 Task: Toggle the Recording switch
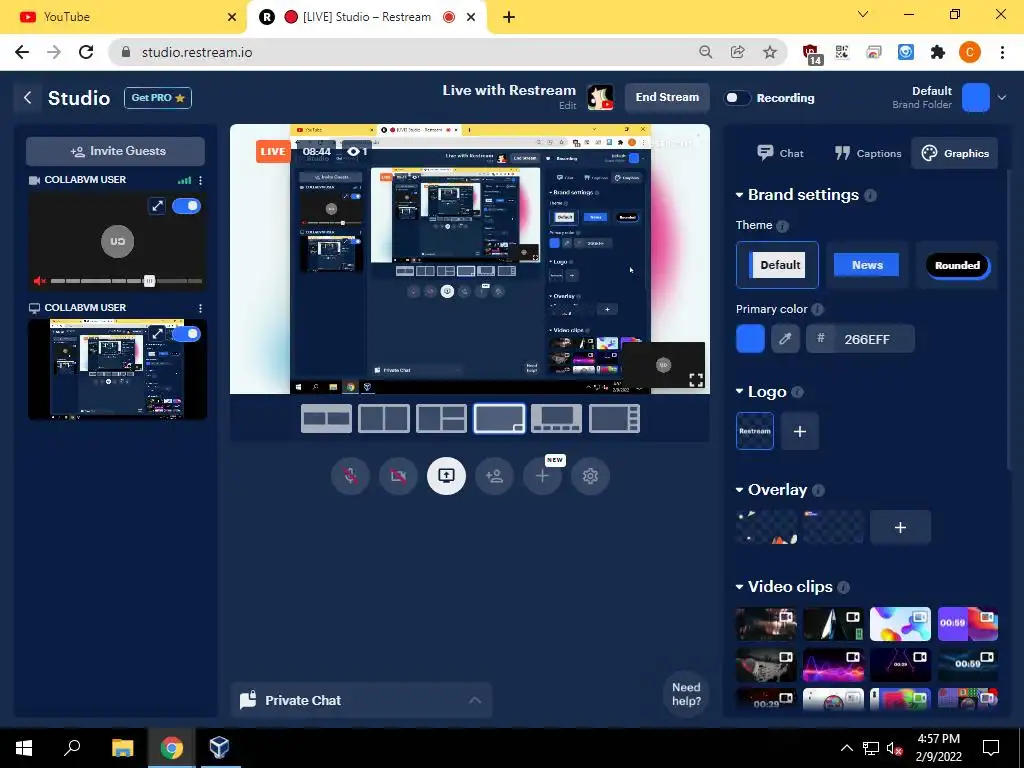click(x=737, y=98)
